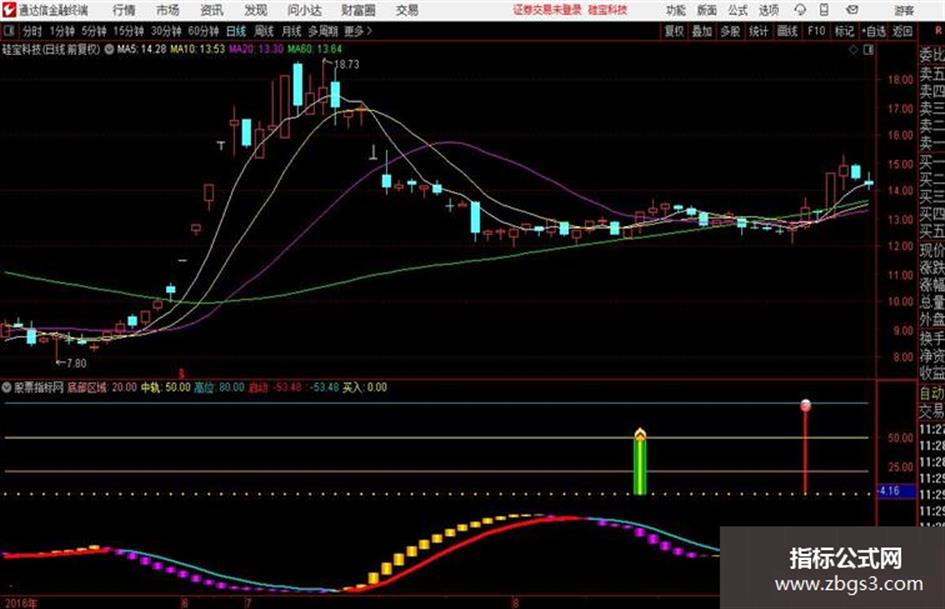The width and height of the screenshot is (945, 609).
Task: Expand the main chart indicator dropdown beside 硅宝科技(日线 前复权)
Action: tap(109, 49)
